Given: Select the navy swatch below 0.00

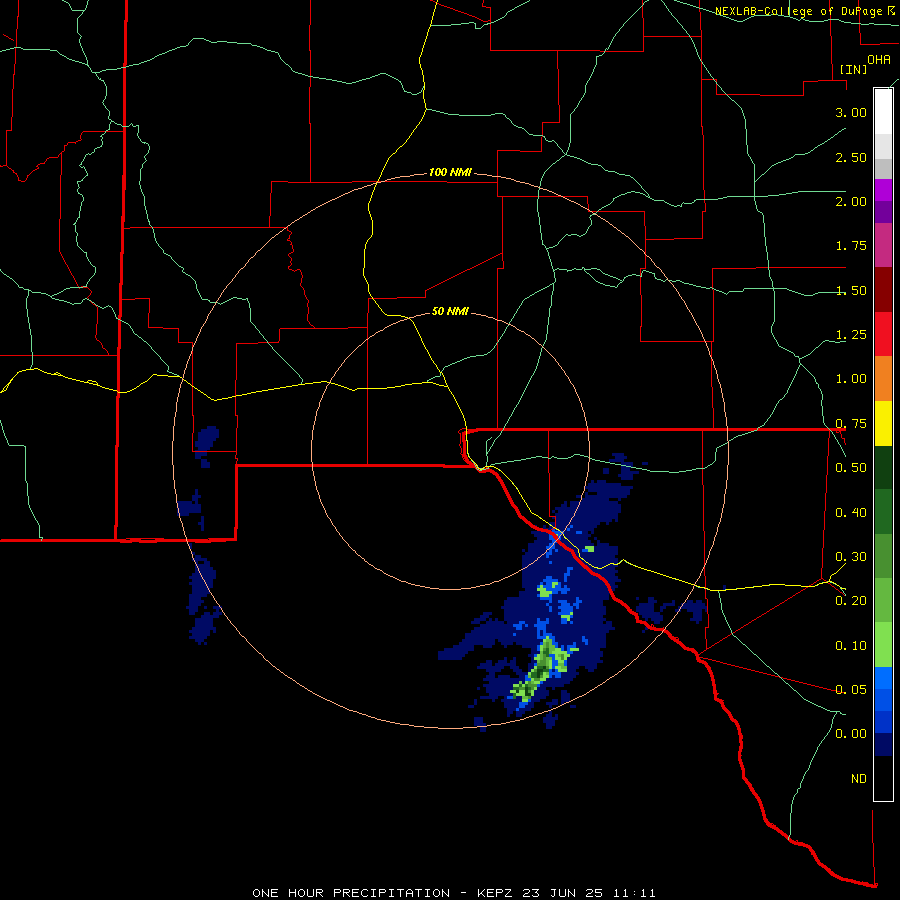Looking at the screenshot, I should tap(883, 745).
